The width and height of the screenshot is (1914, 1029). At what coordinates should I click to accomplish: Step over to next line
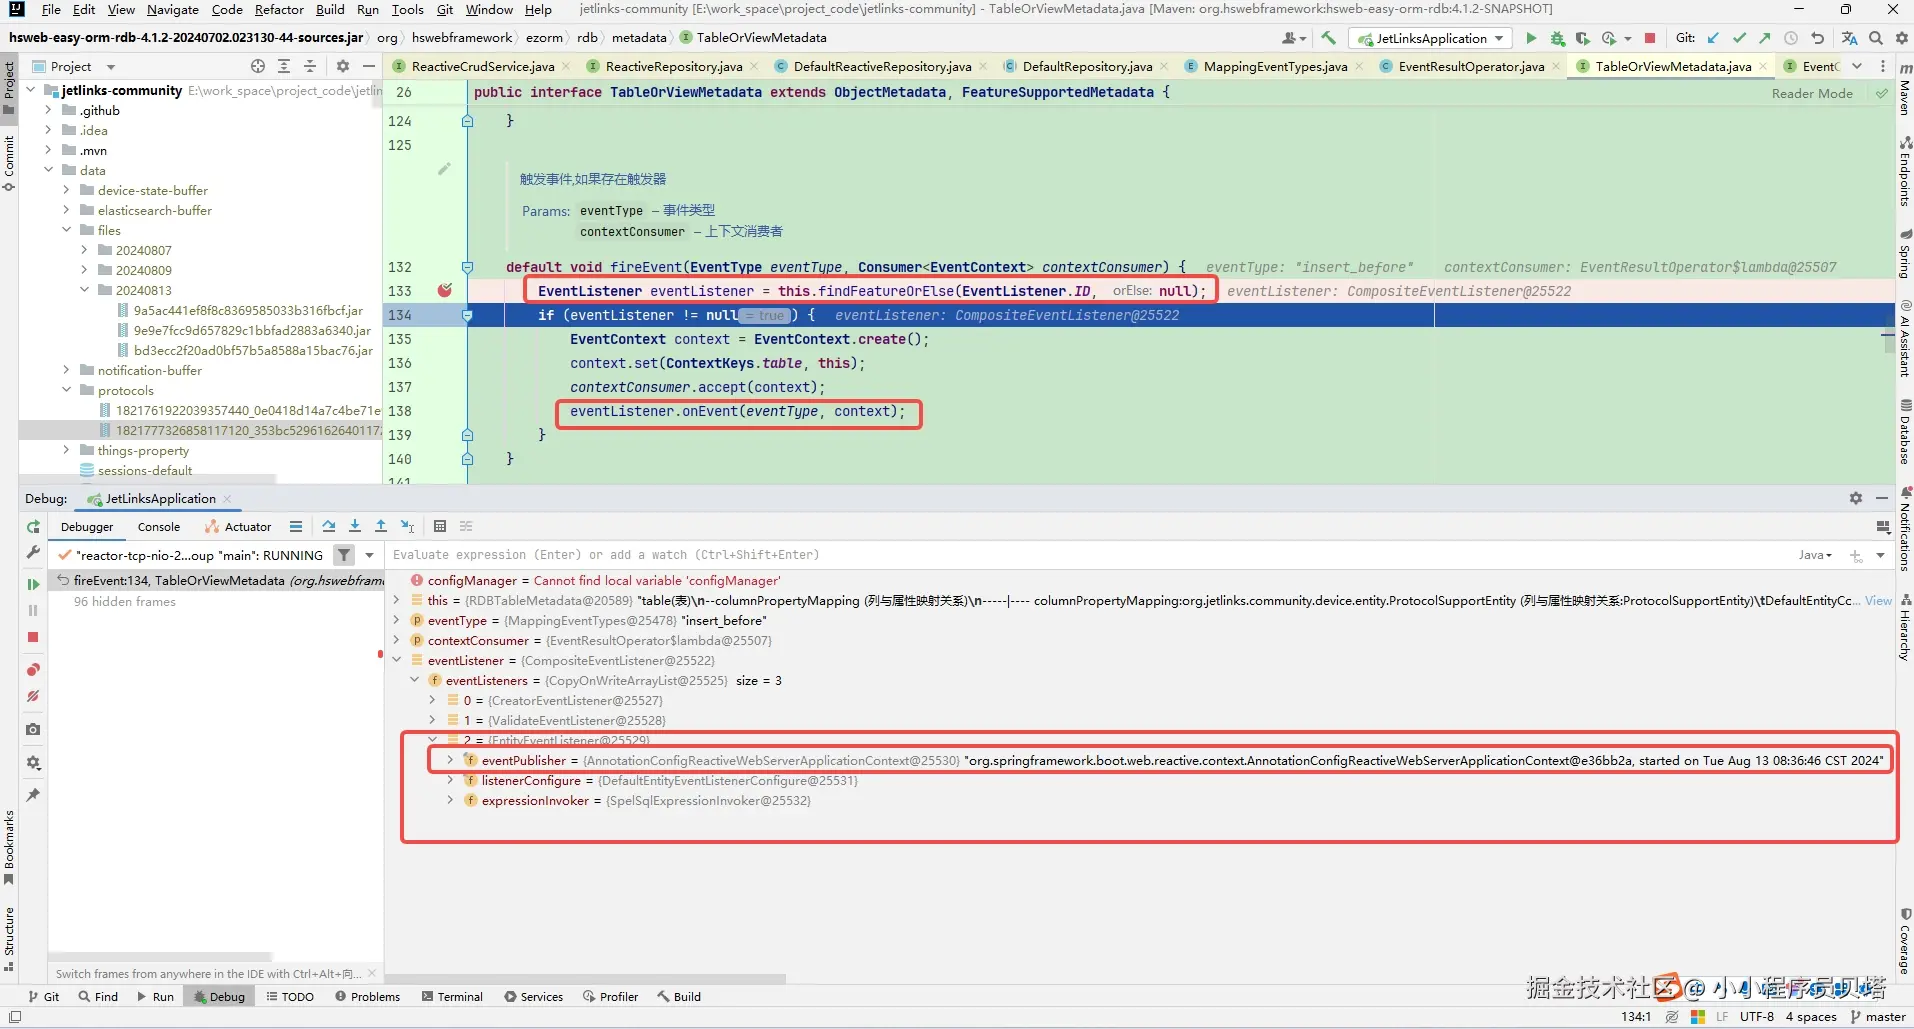[329, 526]
